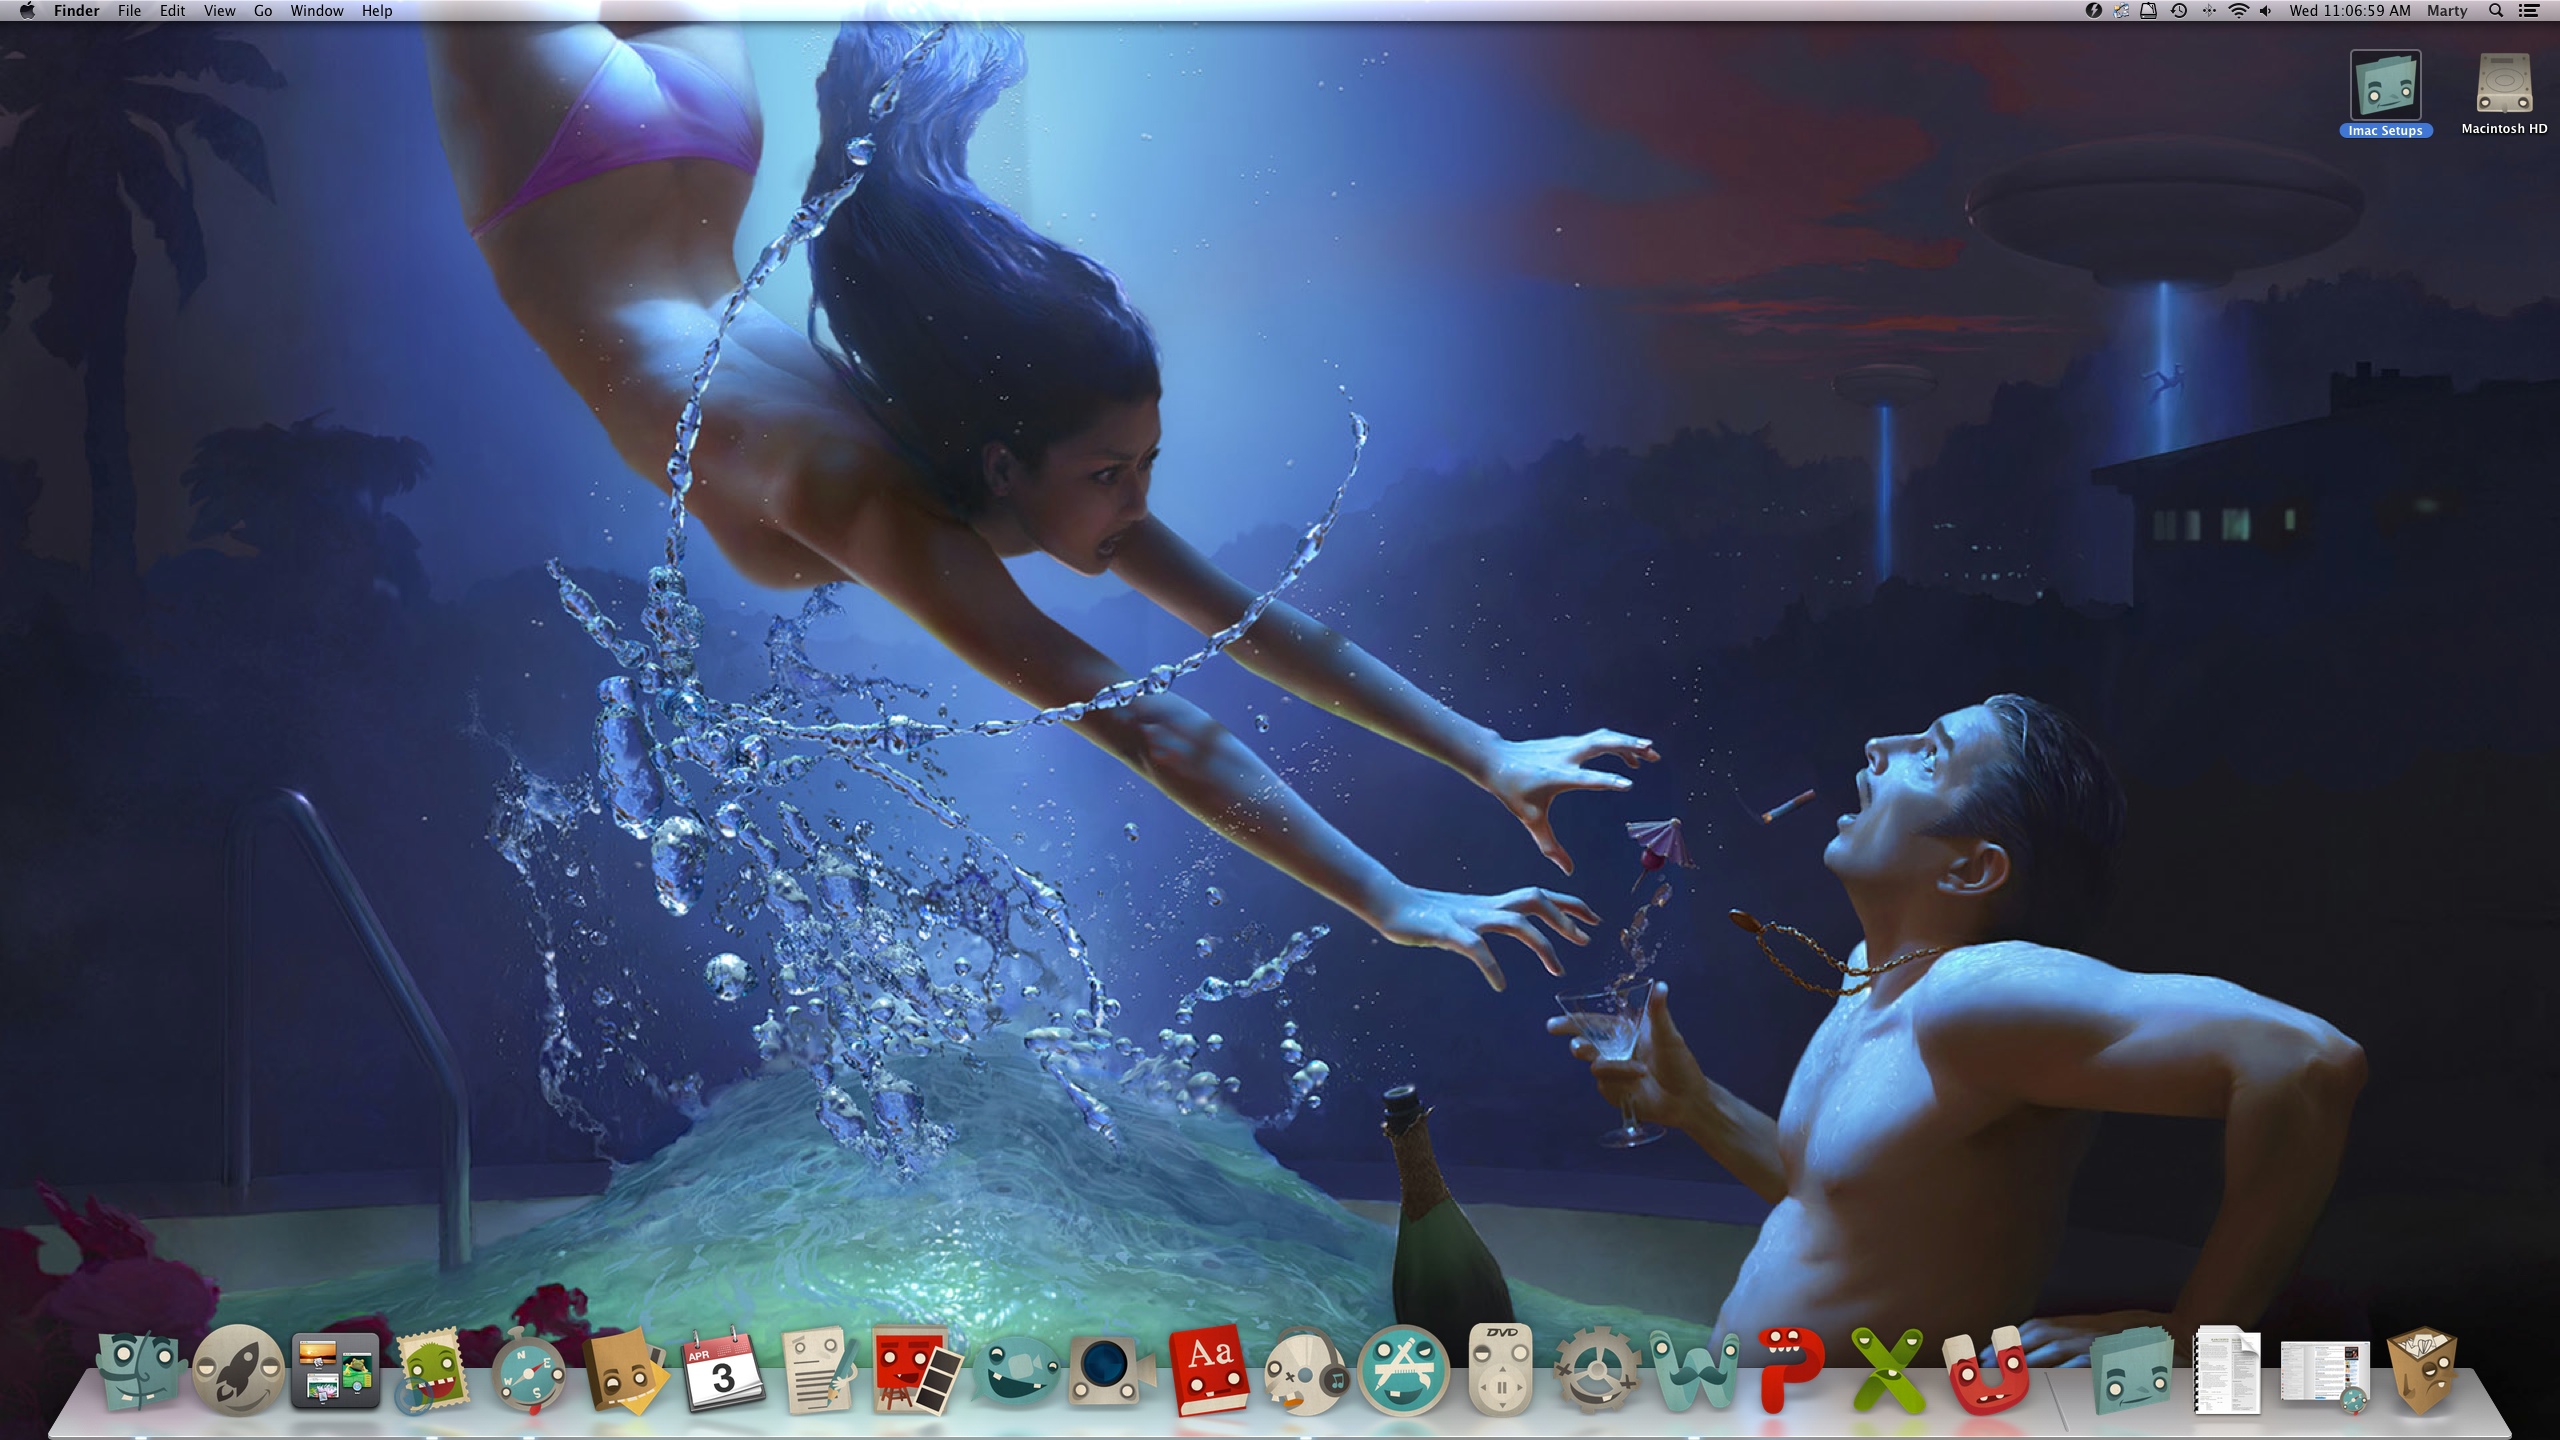Open Notification Center list icon

2529,11
